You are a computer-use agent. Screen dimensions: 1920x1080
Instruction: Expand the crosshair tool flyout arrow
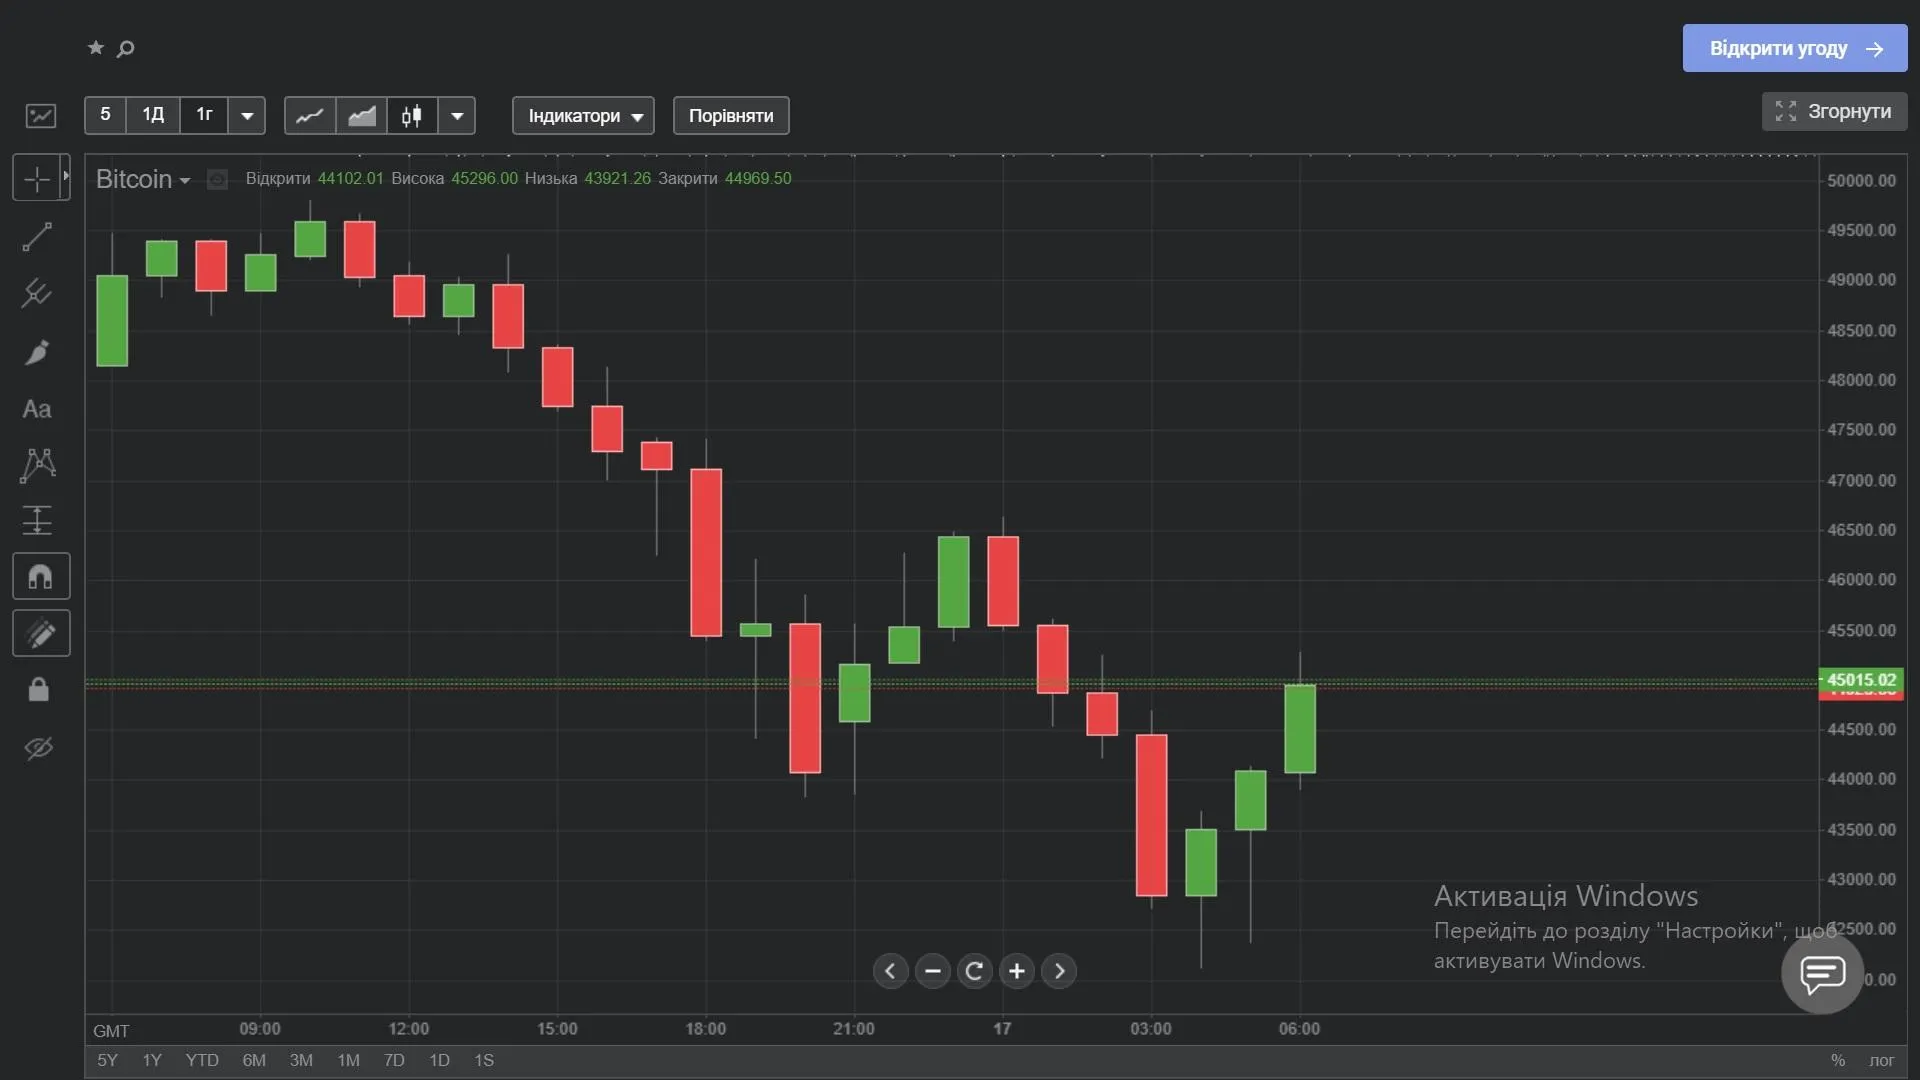tap(66, 176)
